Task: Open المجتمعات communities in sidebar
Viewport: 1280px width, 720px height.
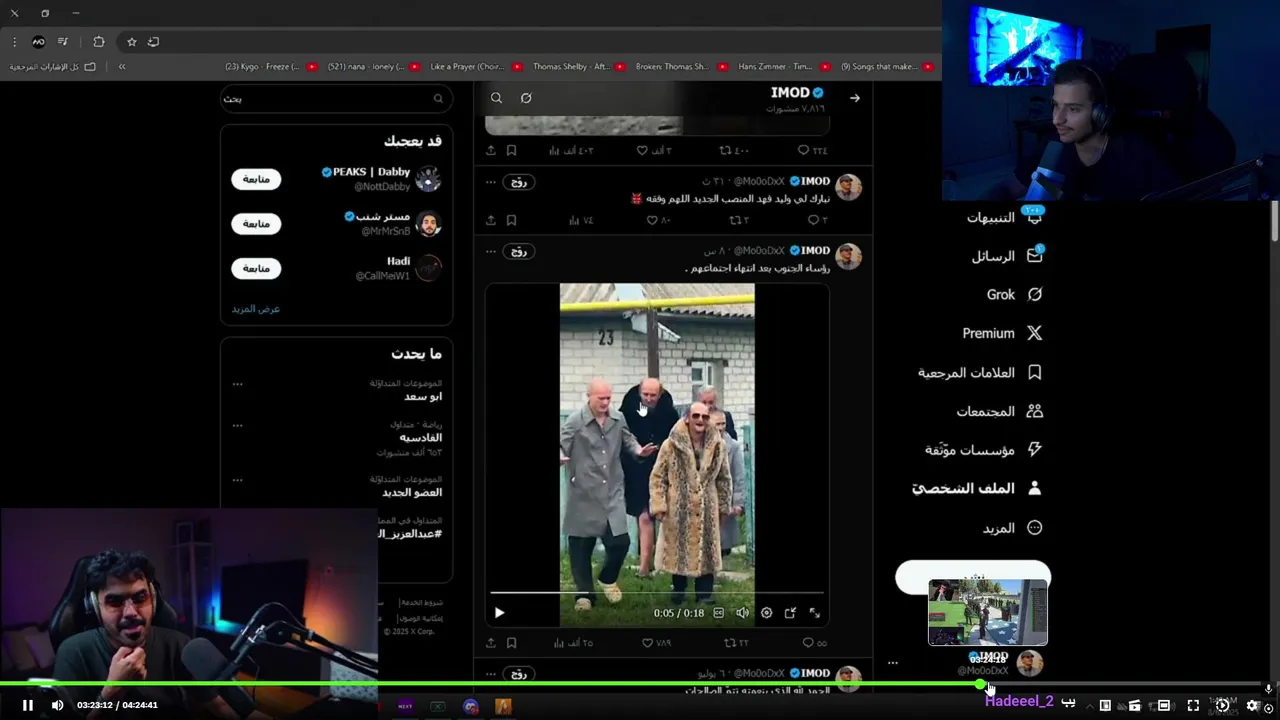Action: (1000, 411)
